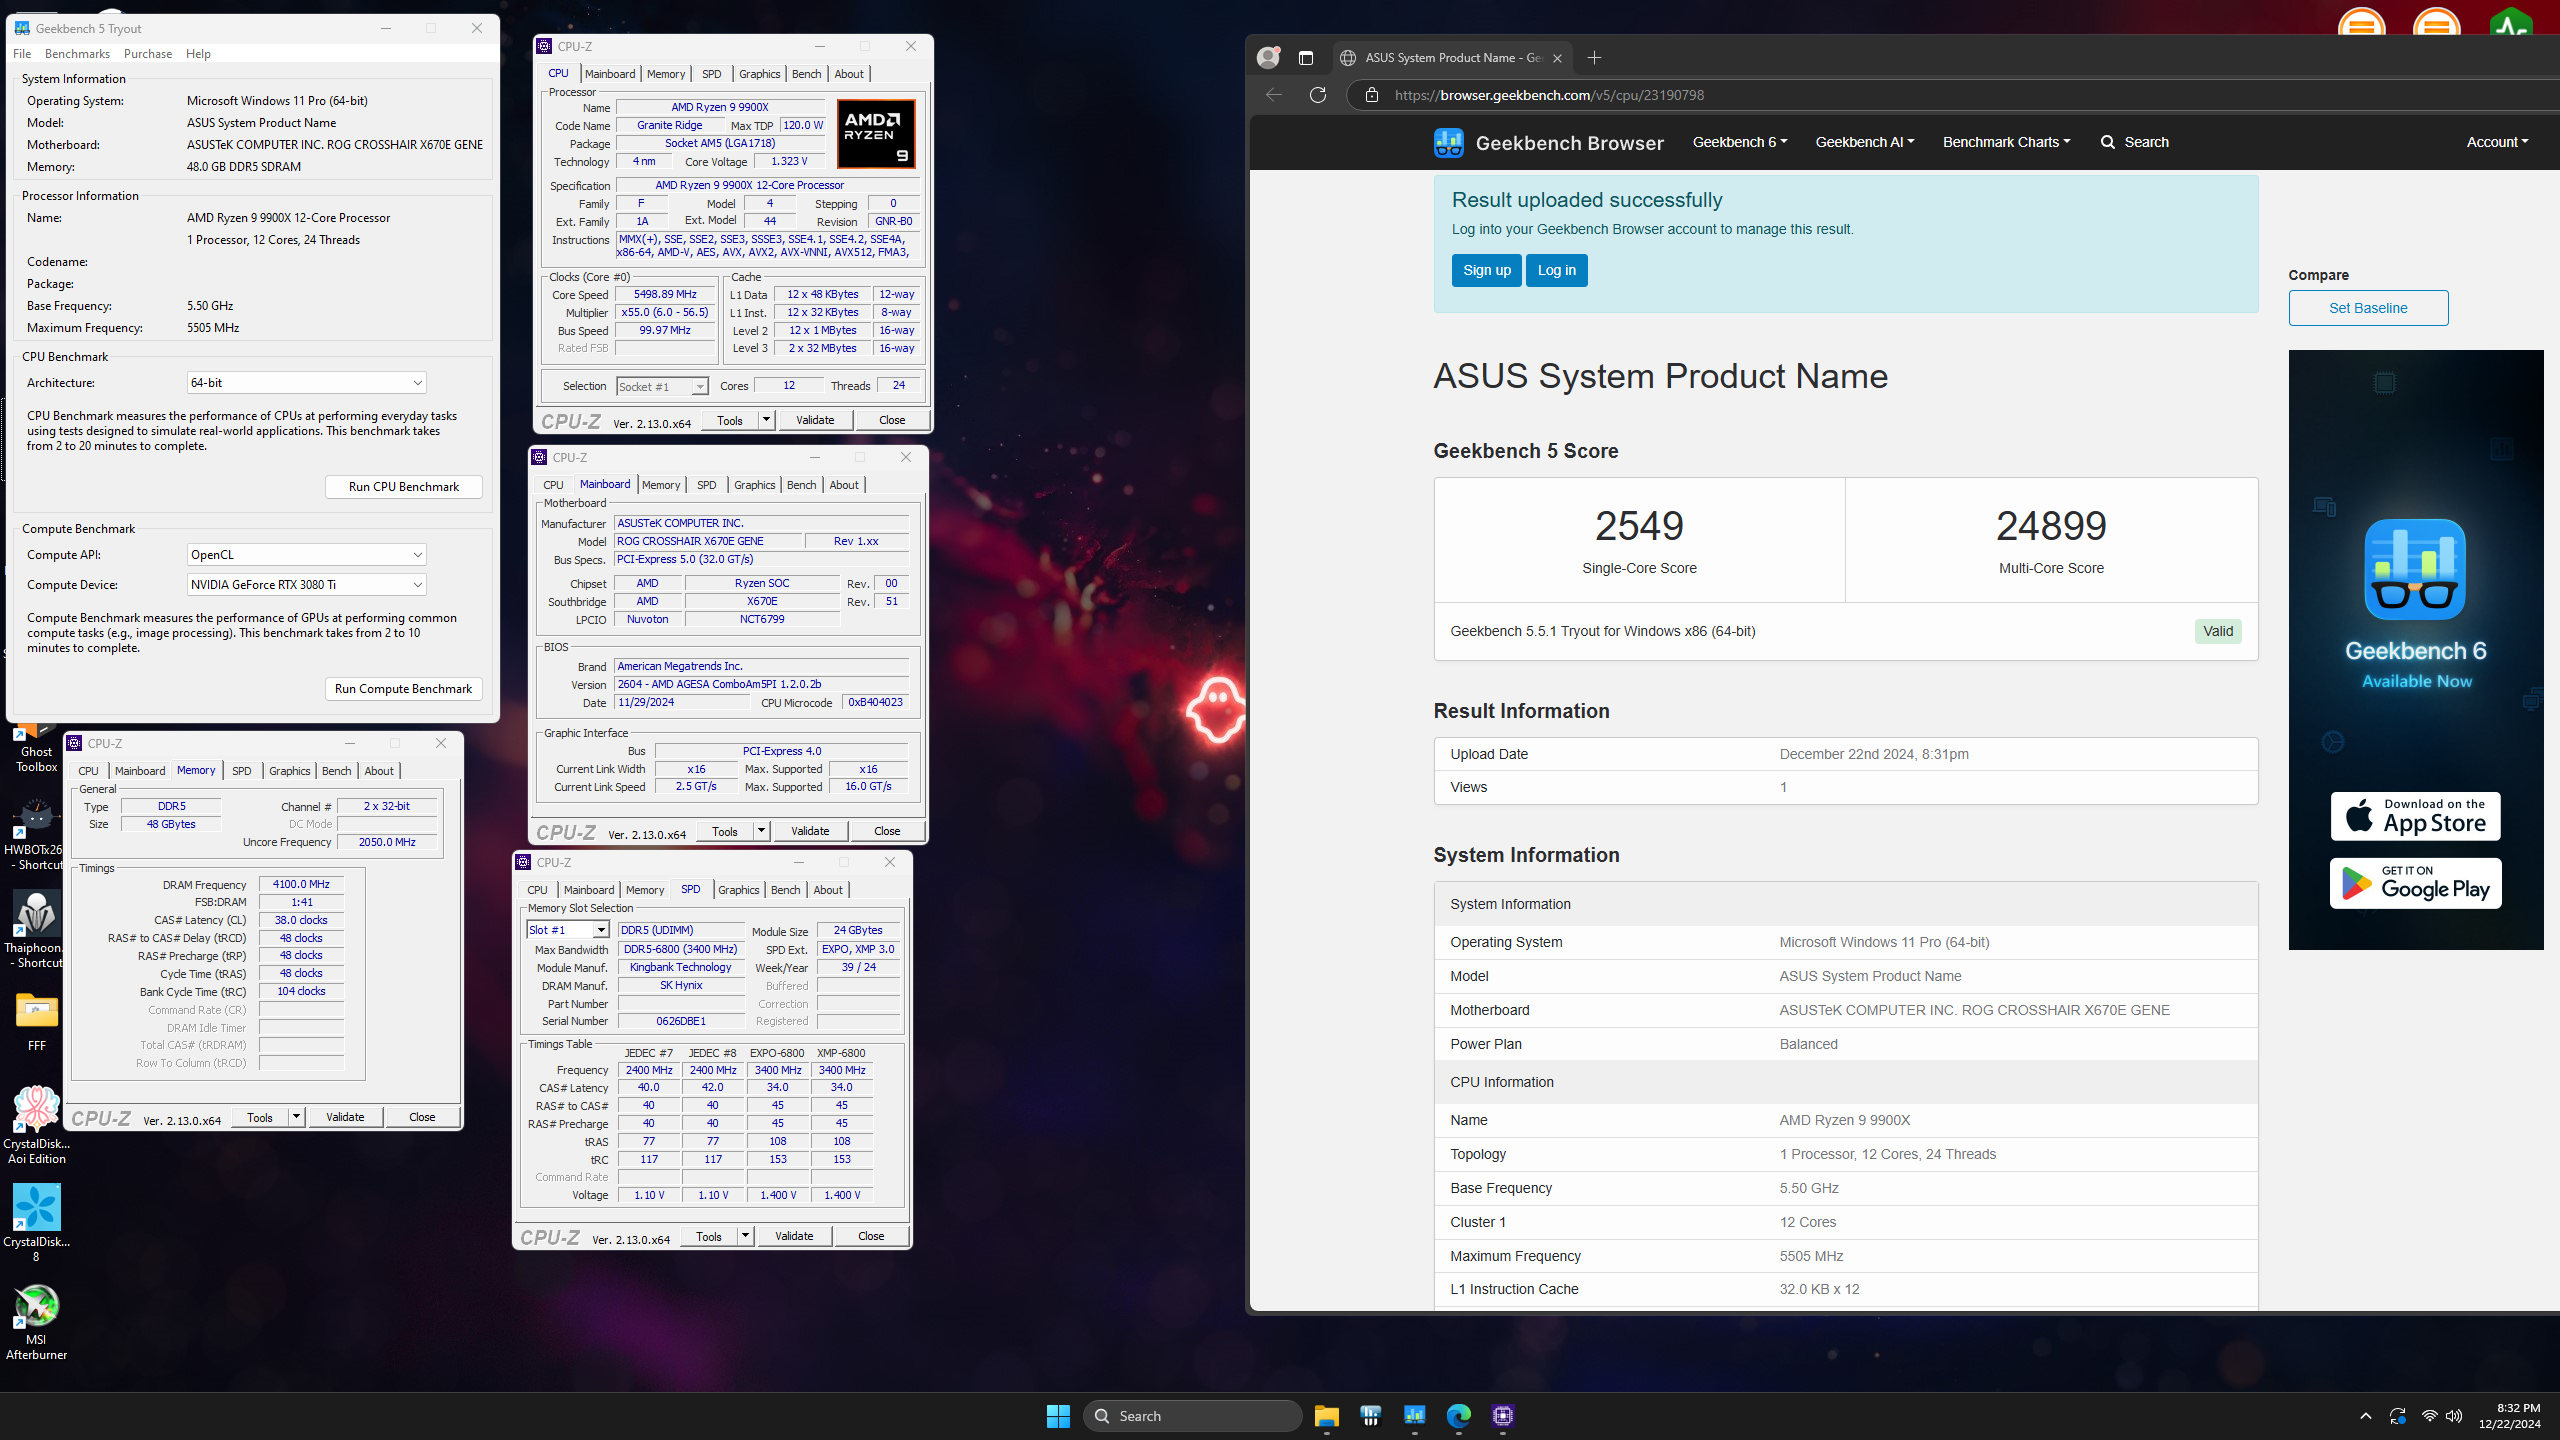The image size is (2560, 1440).
Task: Open Ghost Toolbox desktop shortcut
Action: point(36,745)
